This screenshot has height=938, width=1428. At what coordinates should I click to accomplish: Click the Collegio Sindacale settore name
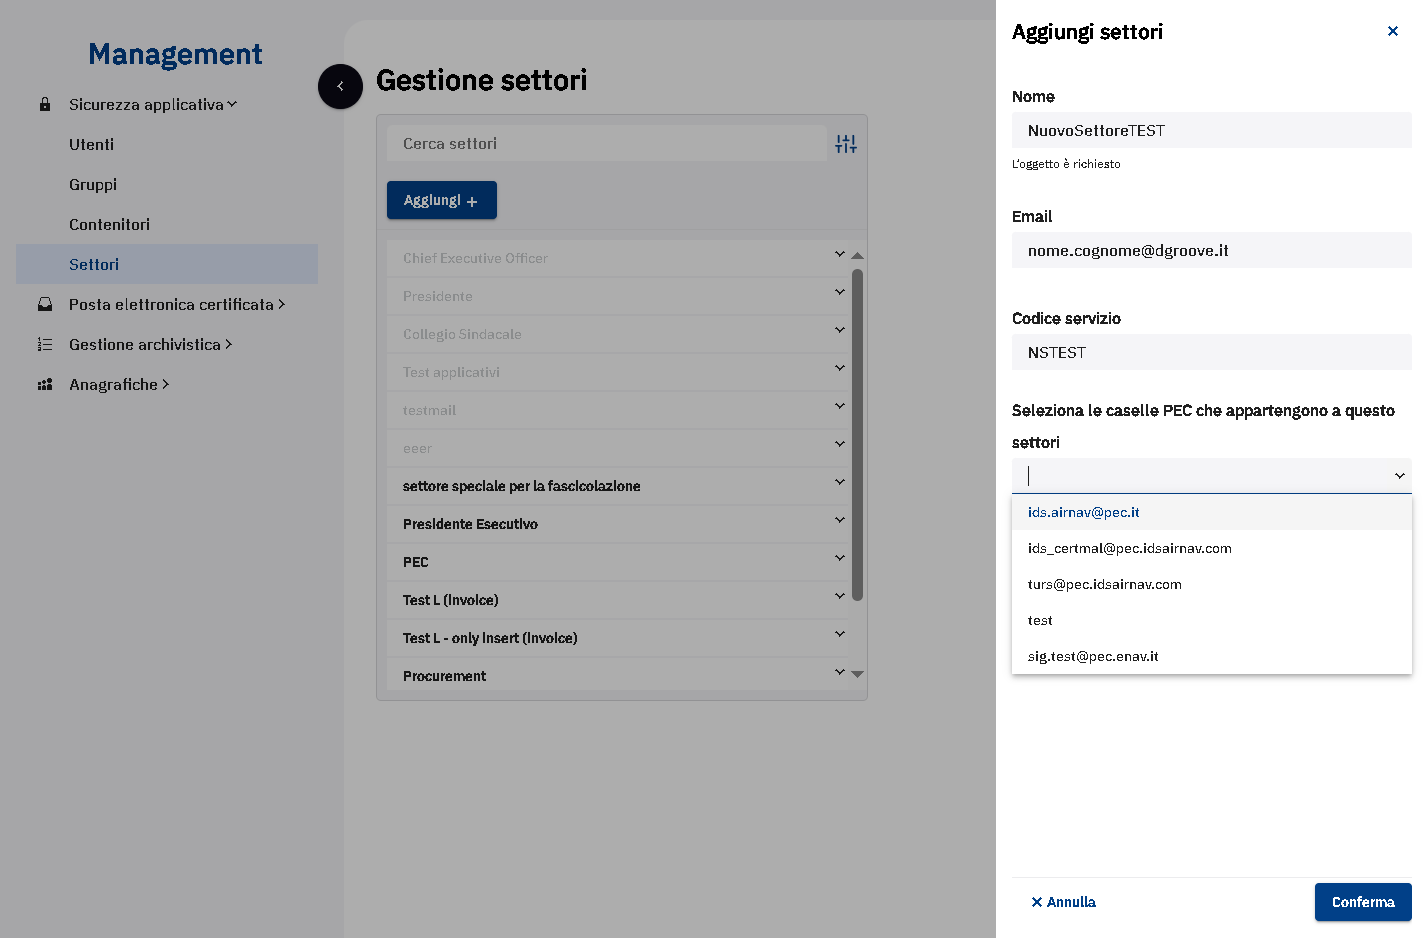[x=462, y=334]
